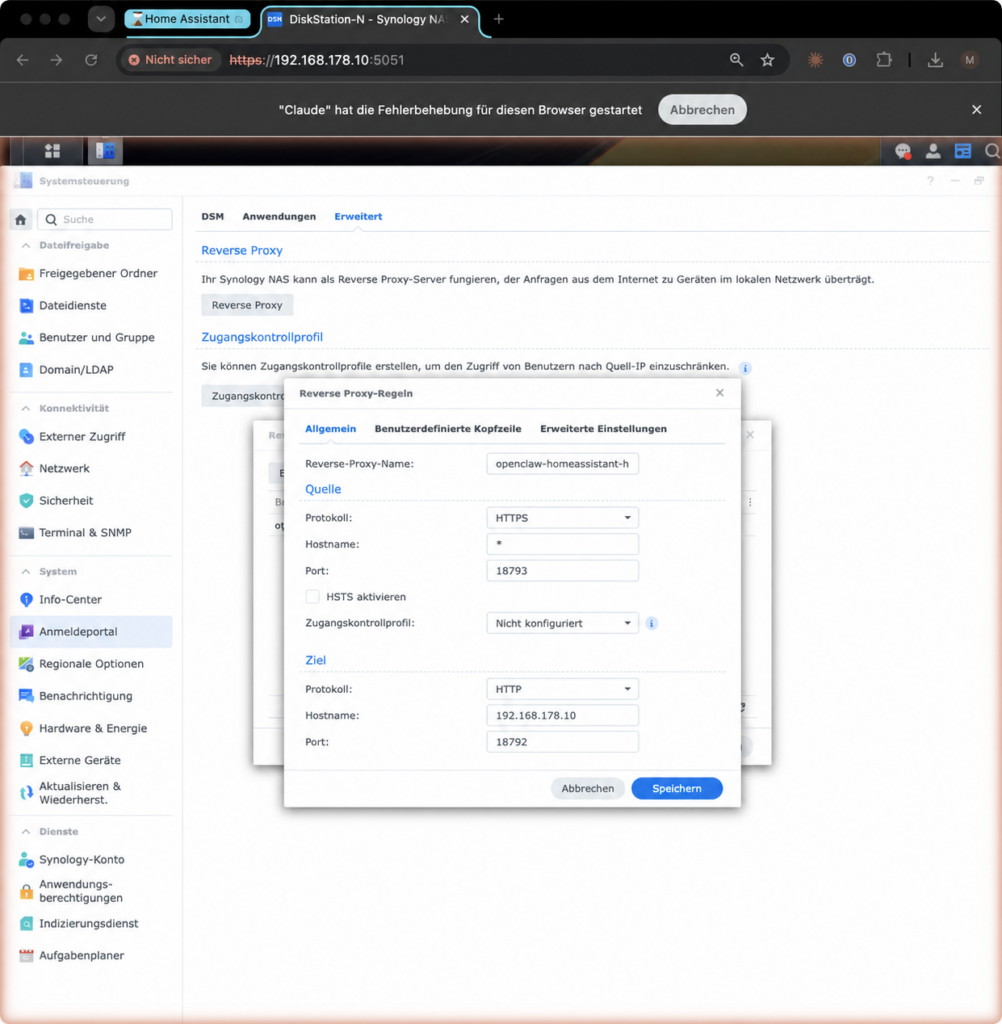Switch to Anwendungen tab
Screen dimensions: 1002x1024
pyautogui.click(x=279, y=216)
